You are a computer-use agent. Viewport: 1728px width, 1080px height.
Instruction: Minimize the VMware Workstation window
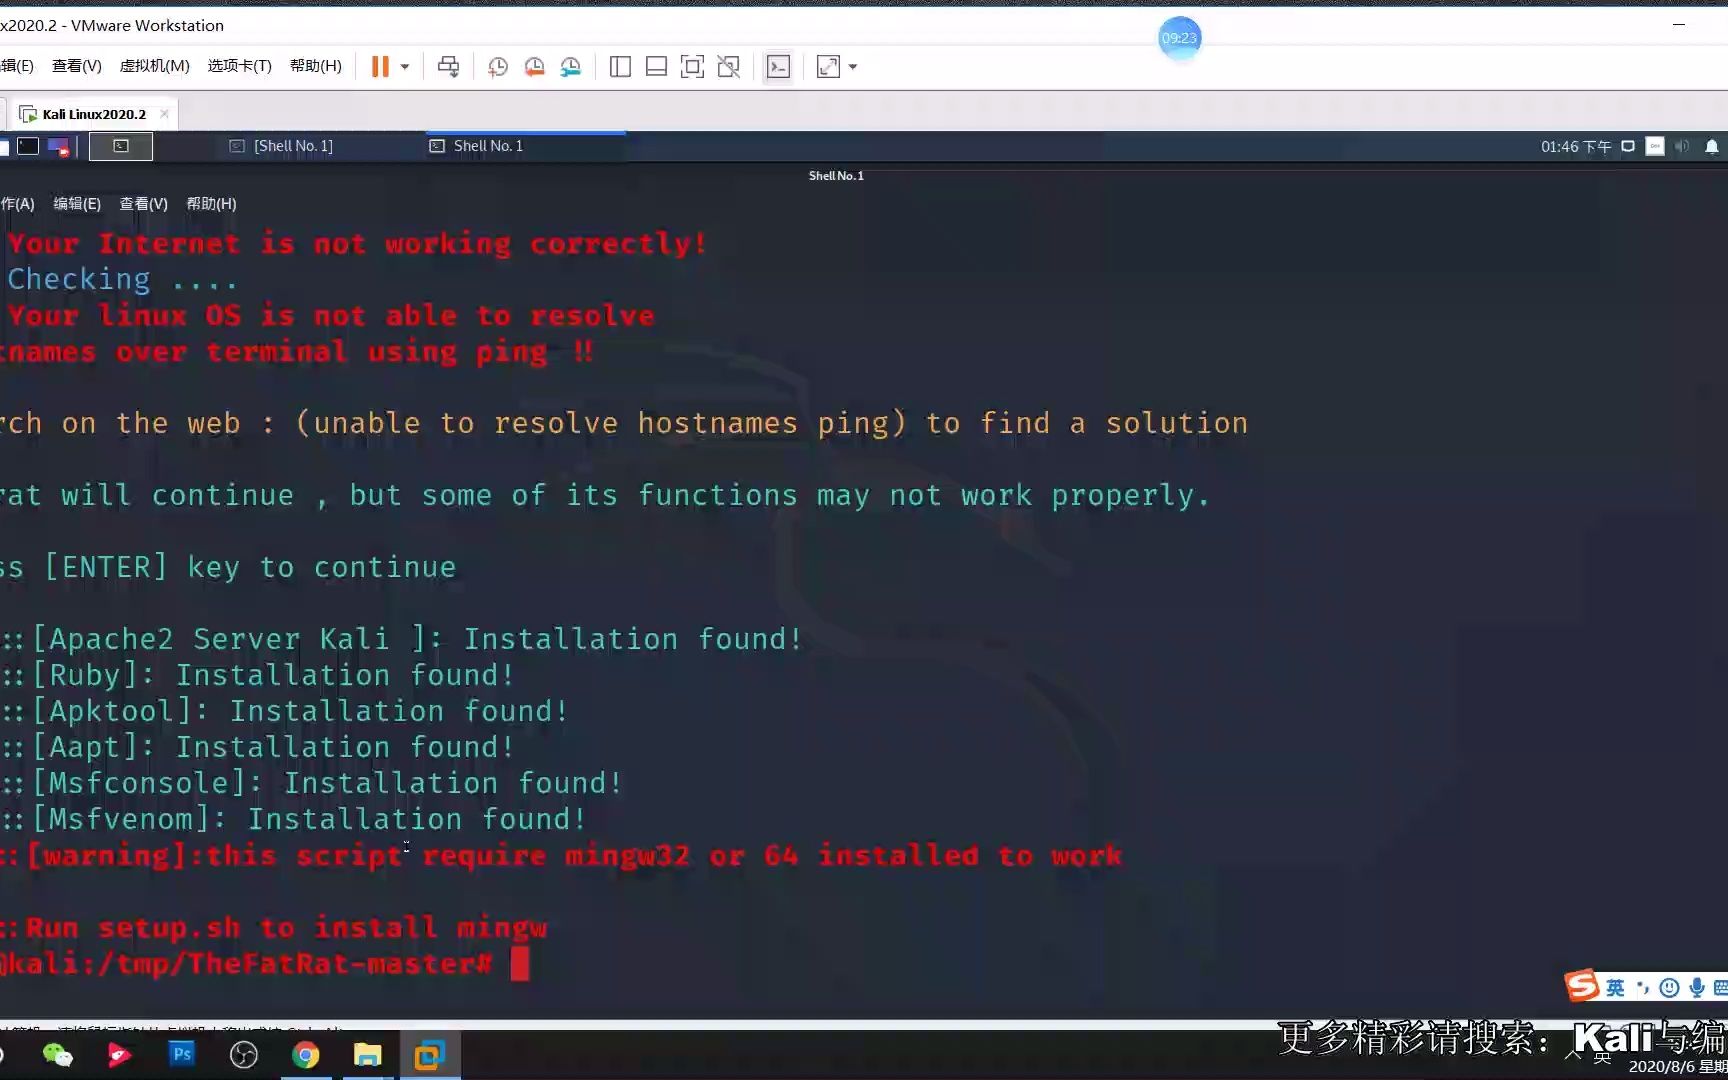click(x=1679, y=25)
